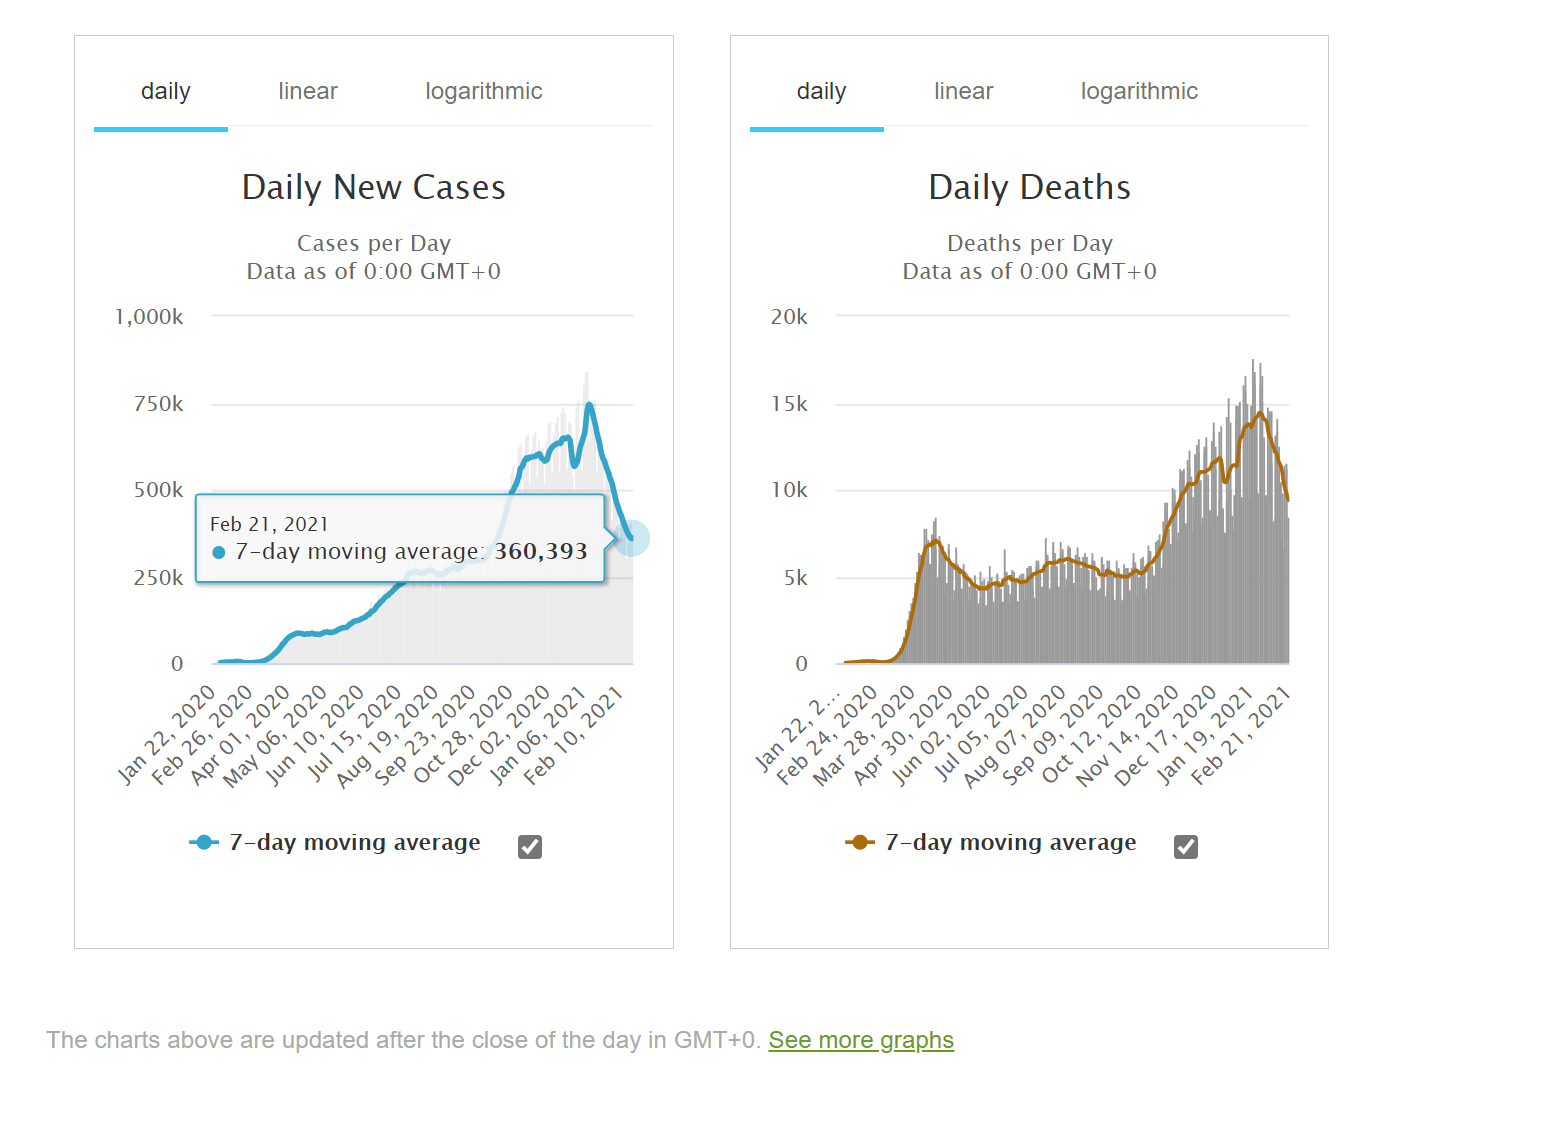Switch Daily Deaths chart to logarithmic
The width and height of the screenshot is (1568, 1124).
pos(1139,92)
